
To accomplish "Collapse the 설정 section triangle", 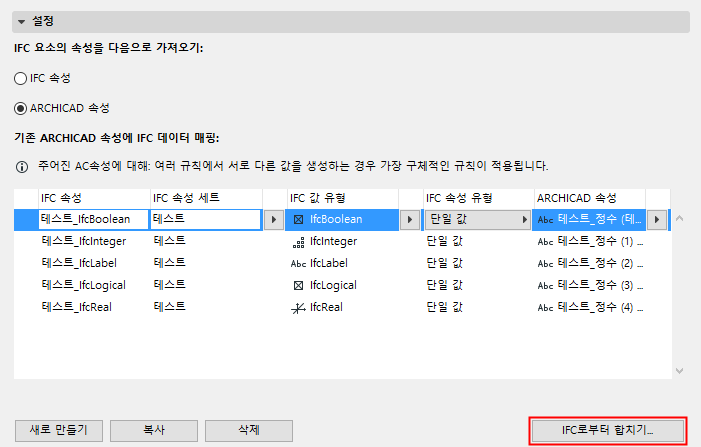I will click(x=21, y=21).
